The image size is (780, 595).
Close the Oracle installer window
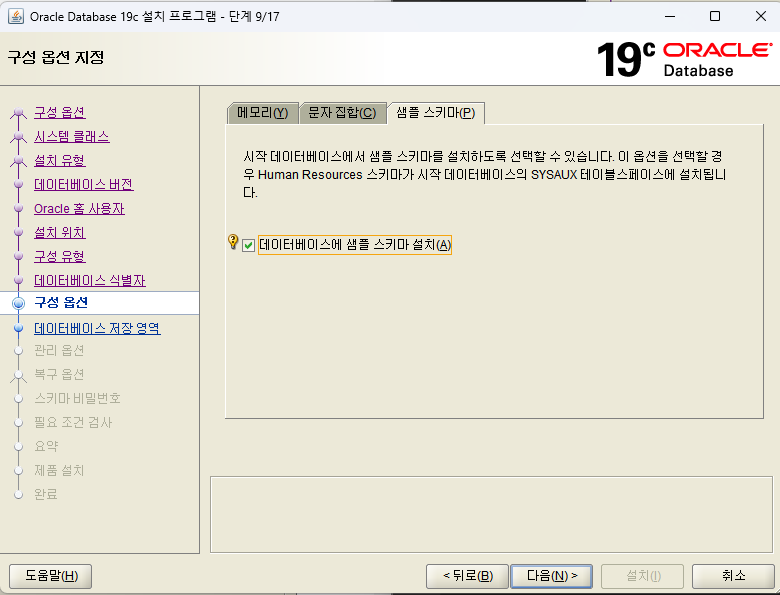pos(761,16)
